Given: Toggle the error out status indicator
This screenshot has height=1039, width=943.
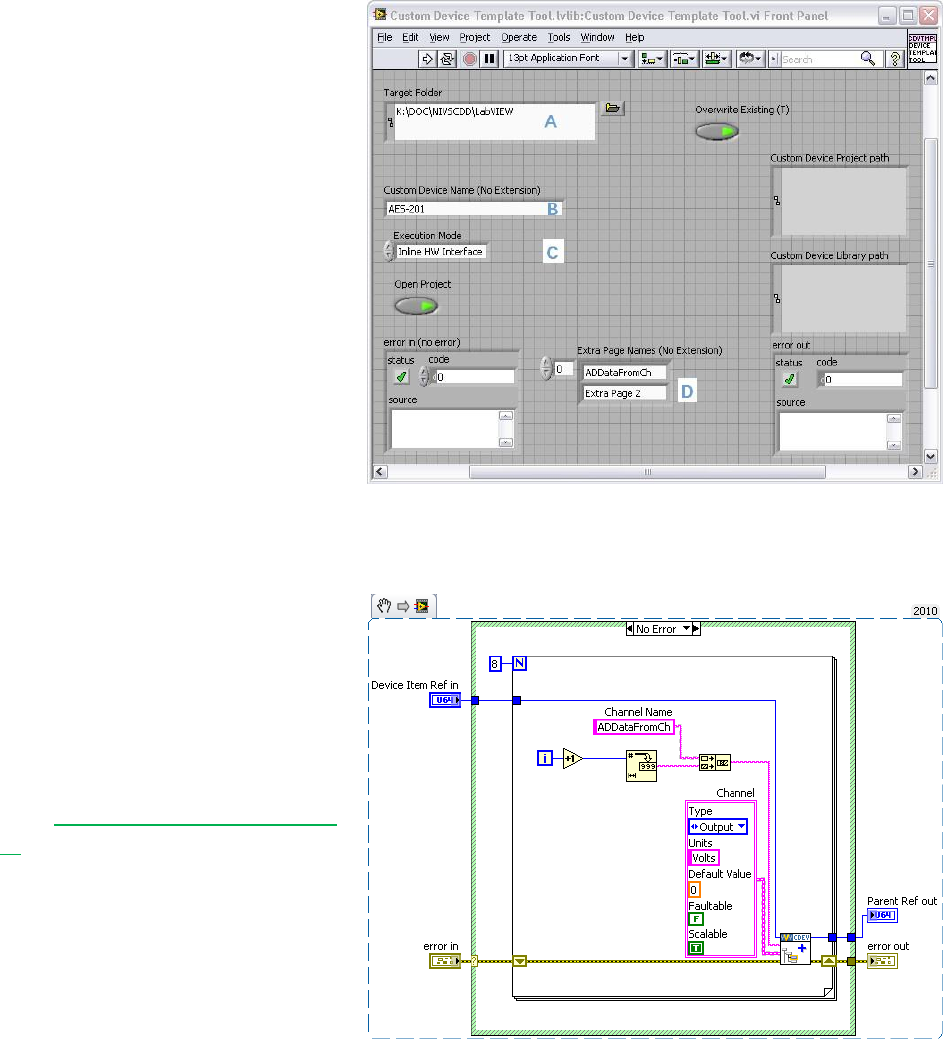Looking at the screenshot, I should click(789, 379).
